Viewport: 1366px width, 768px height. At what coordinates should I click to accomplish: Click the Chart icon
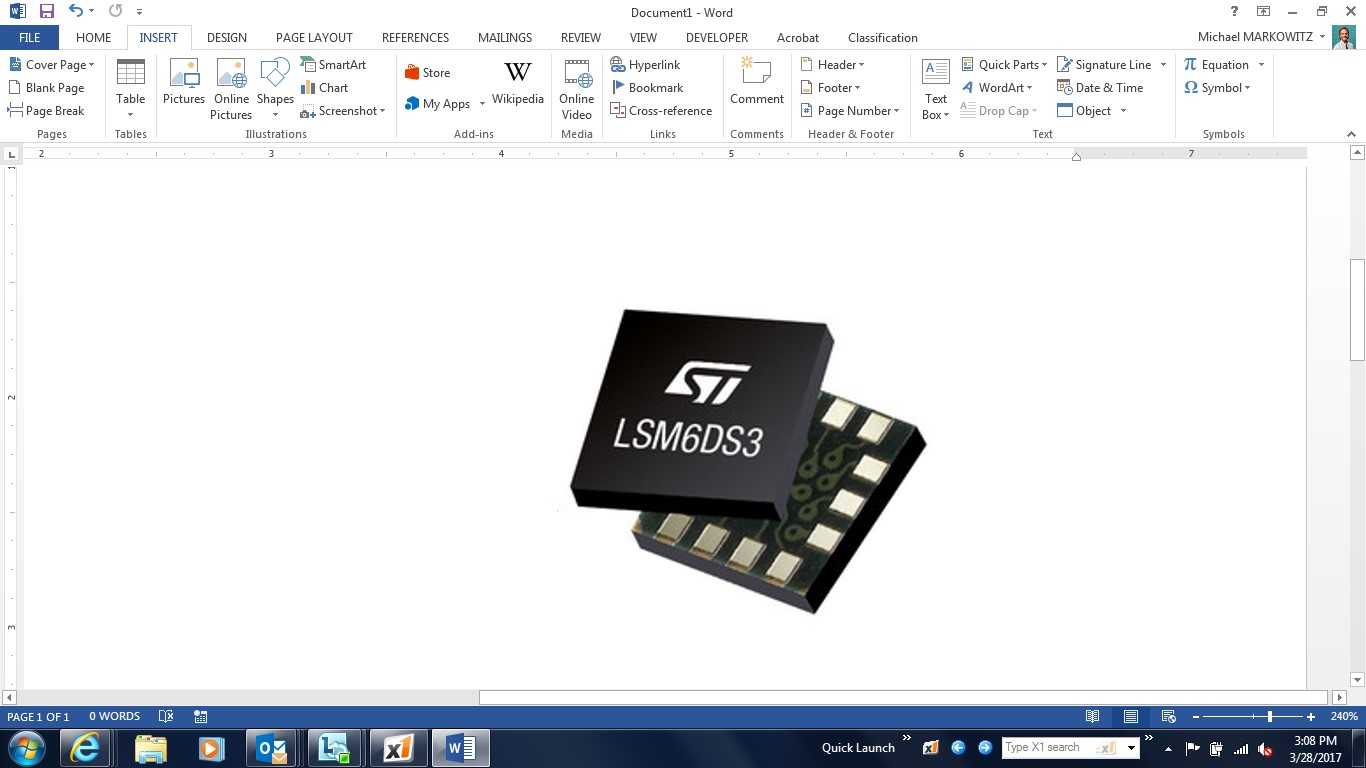tap(324, 88)
